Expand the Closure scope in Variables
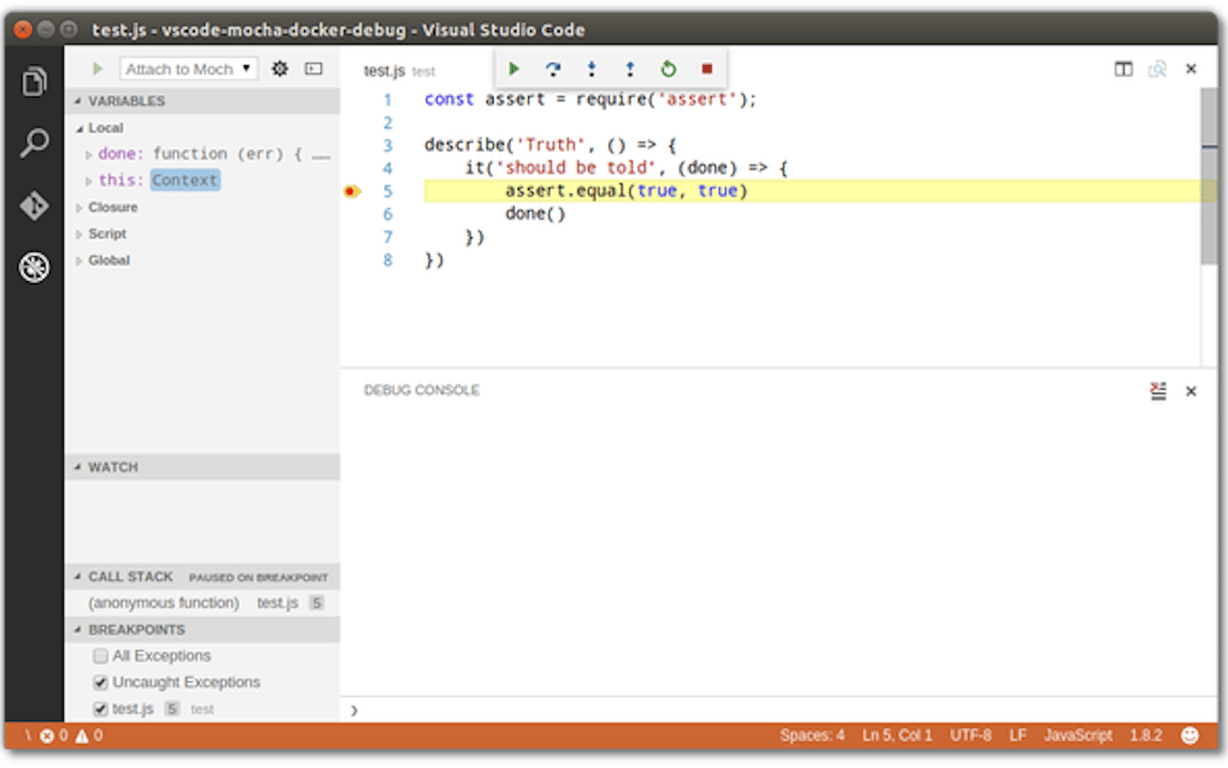Viewport: 1228px width, 768px height. 81,207
